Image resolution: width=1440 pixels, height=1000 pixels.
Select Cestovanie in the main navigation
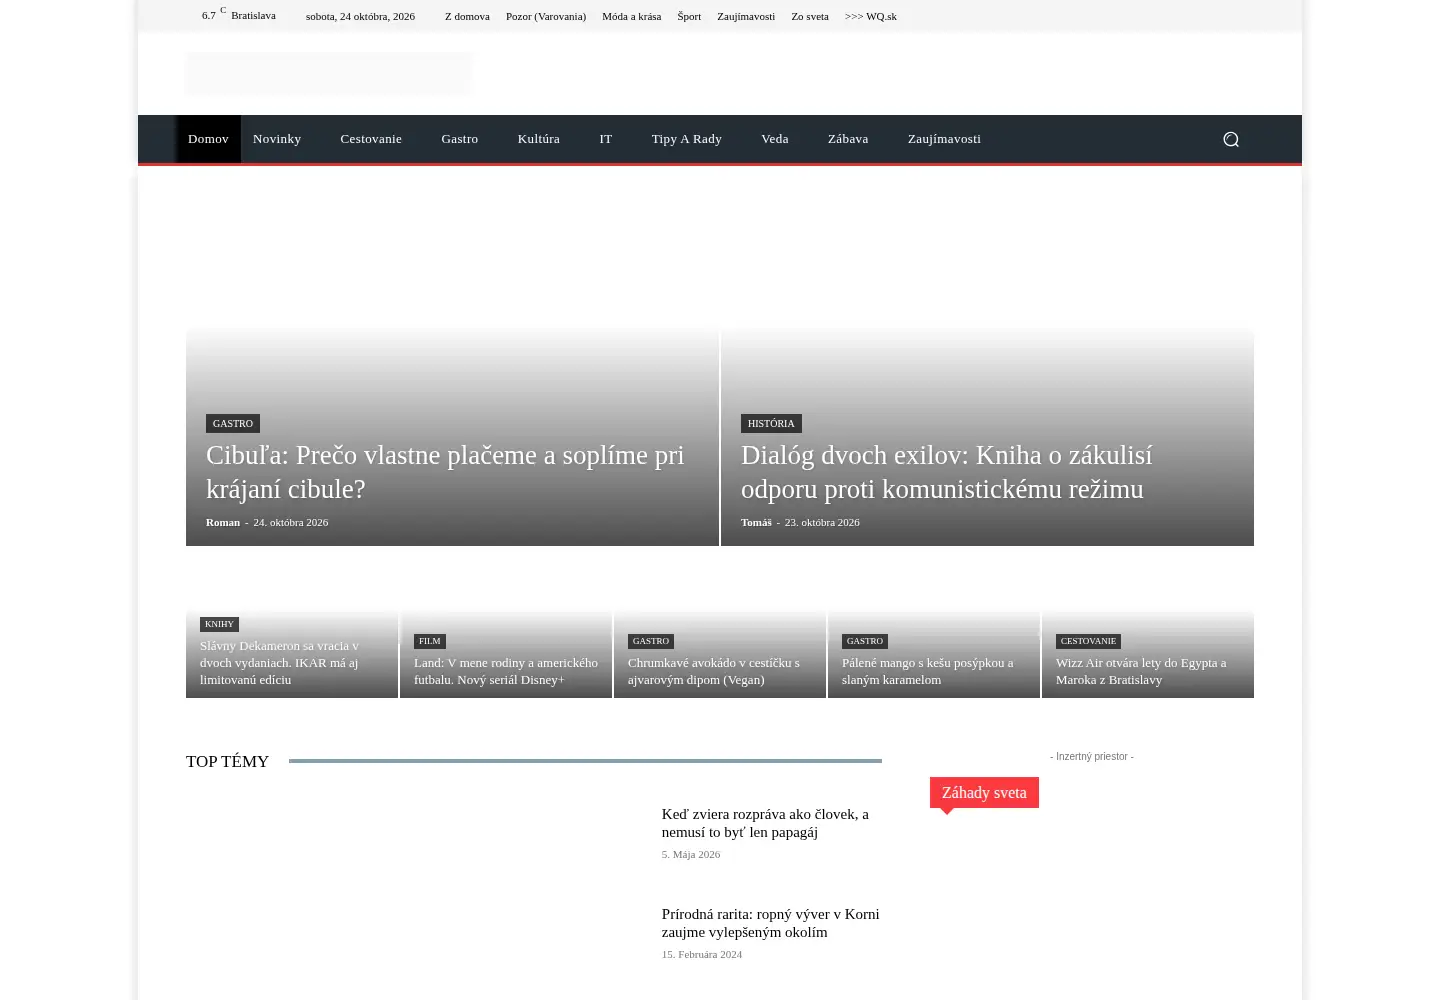tap(371, 139)
